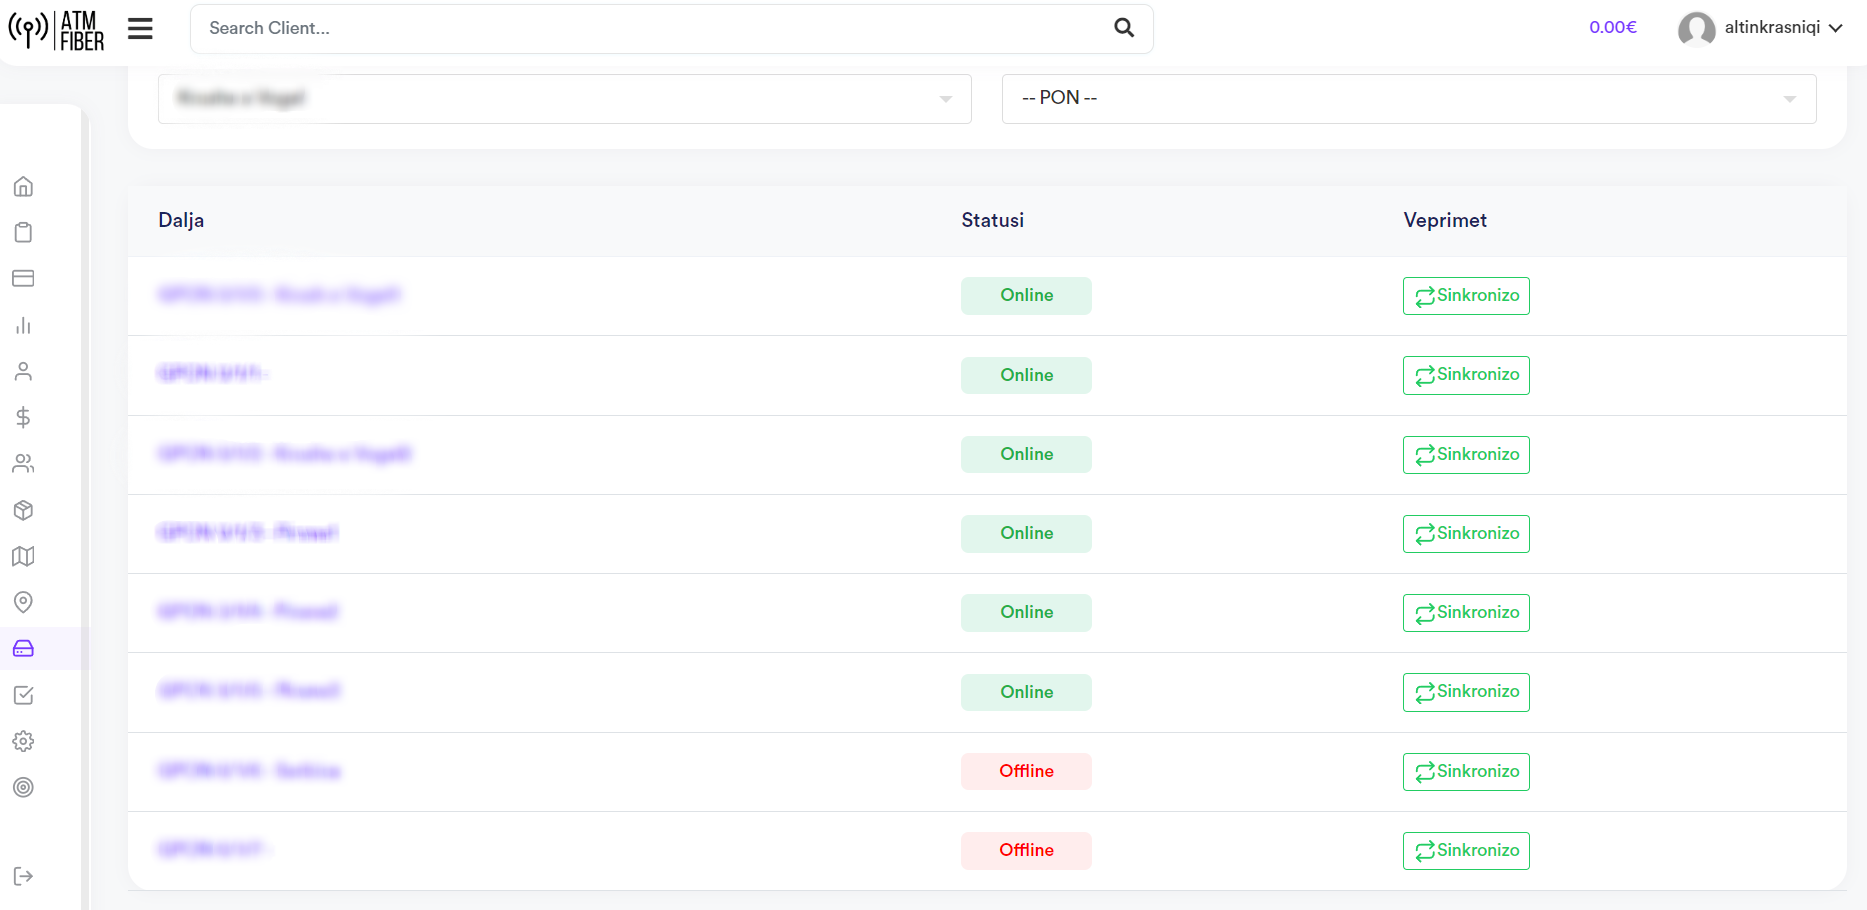Click Sinkronizo in the third row
The width and height of the screenshot is (1867, 910).
point(1466,455)
